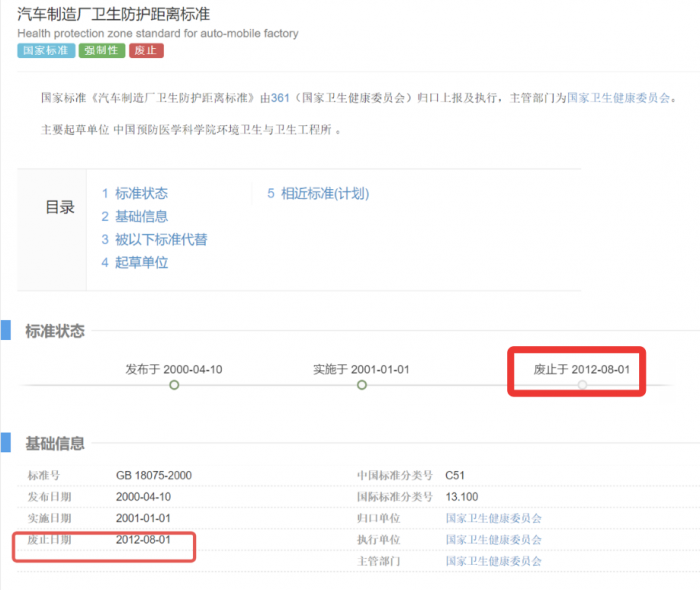Click the 发布于 2000-04-10 timeline circle
700x590 pixels.
pyautogui.click(x=174, y=385)
